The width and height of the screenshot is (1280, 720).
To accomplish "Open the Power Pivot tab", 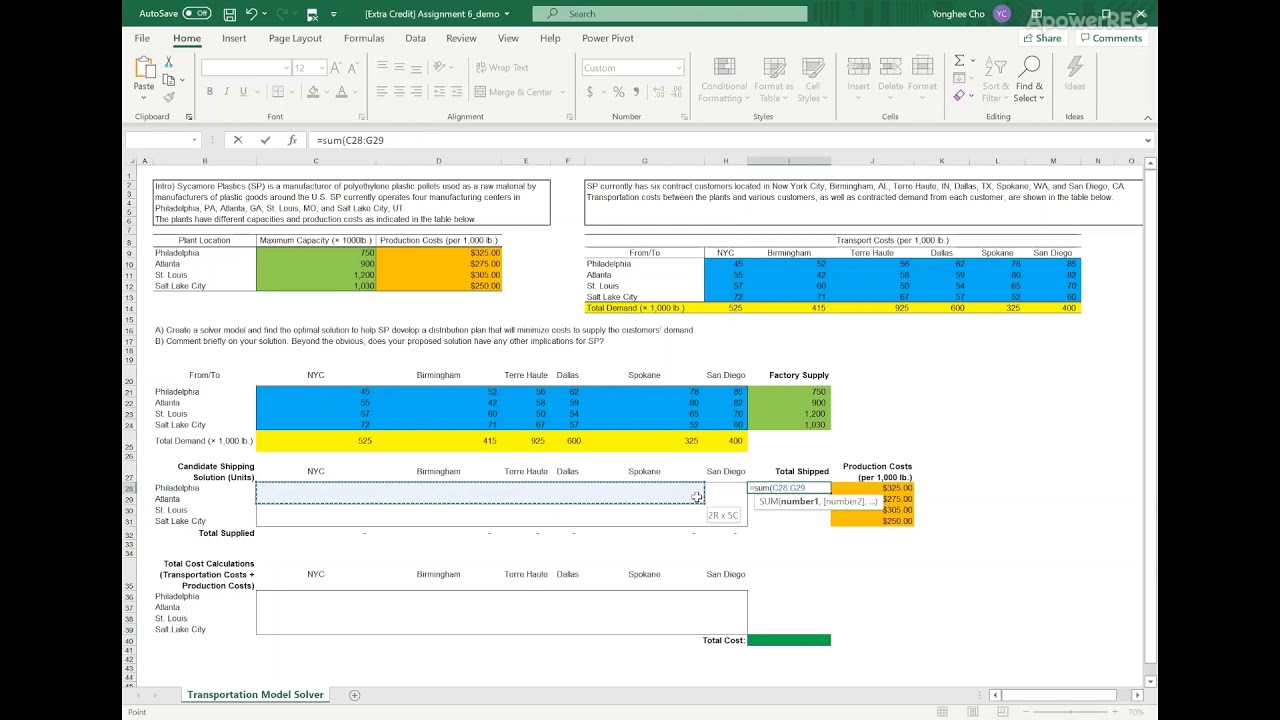I will [x=608, y=38].
